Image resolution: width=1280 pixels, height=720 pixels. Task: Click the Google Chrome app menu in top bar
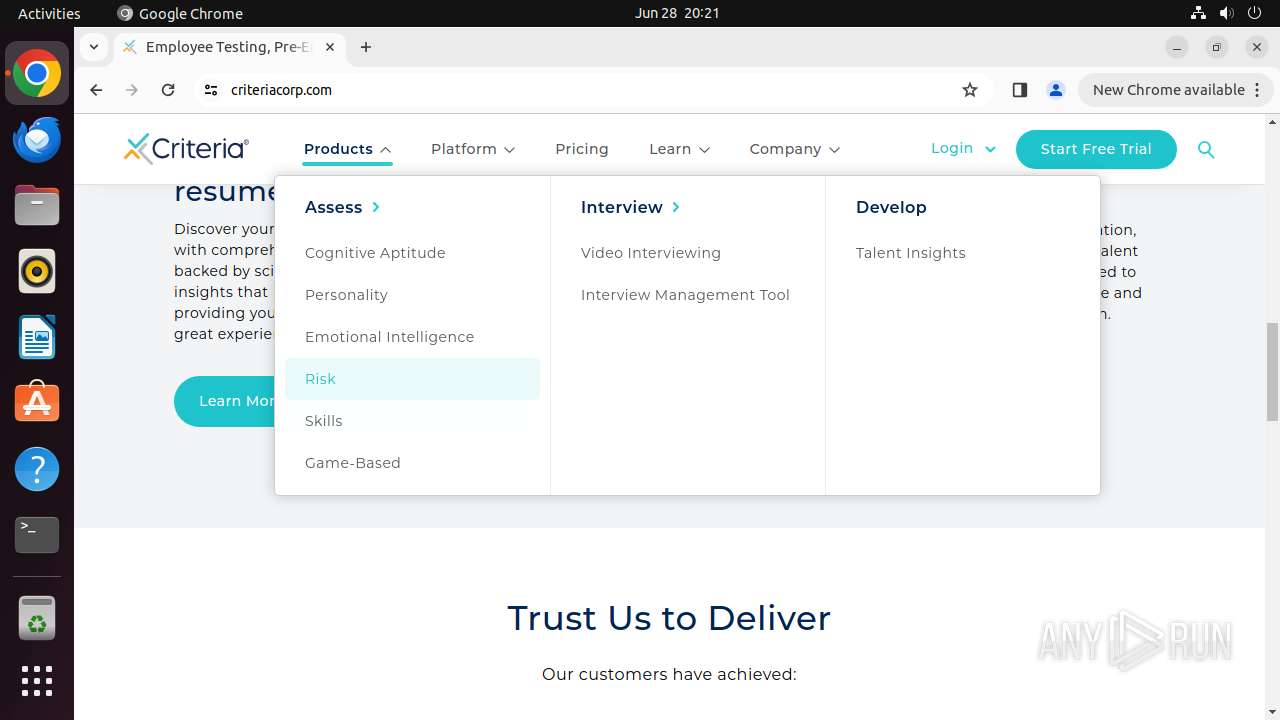point(180,13)
